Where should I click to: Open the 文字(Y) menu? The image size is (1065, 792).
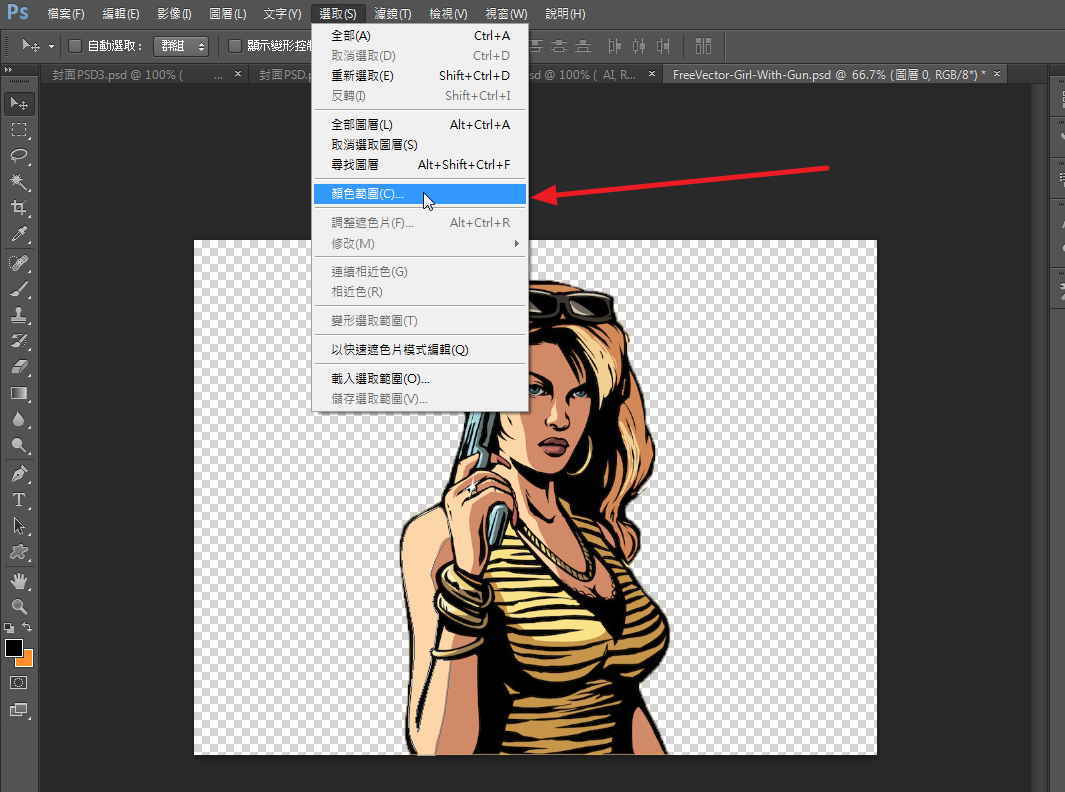[x=282, y=14]
